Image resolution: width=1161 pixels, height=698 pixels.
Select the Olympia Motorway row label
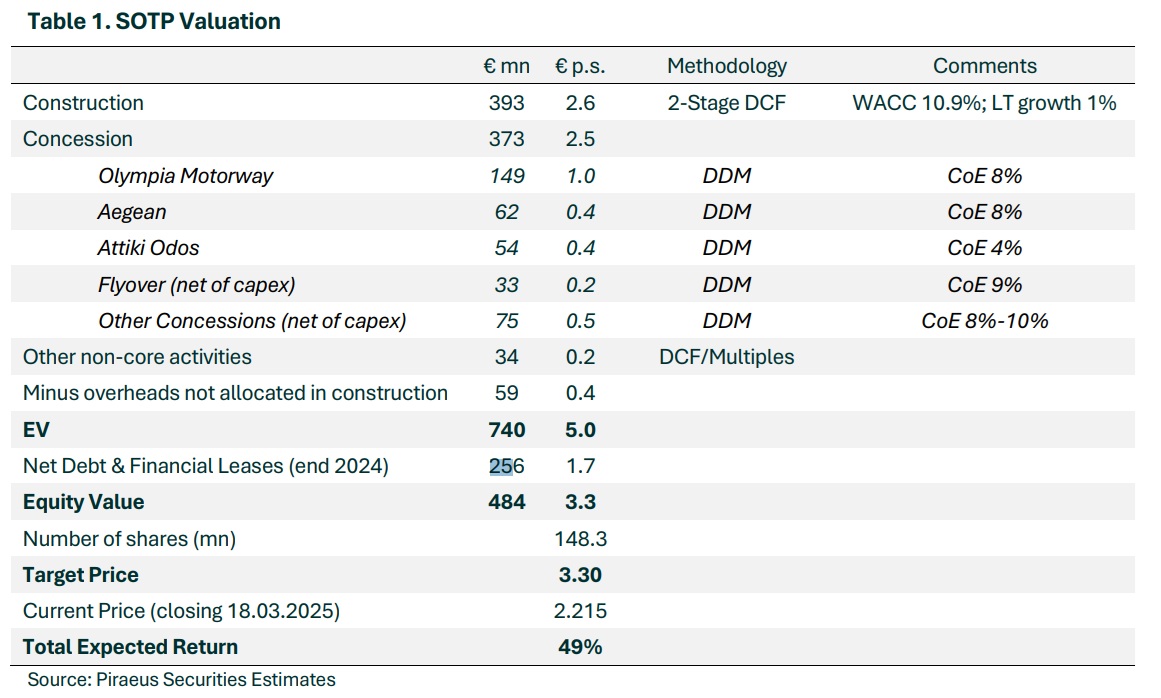coord(186,176)
